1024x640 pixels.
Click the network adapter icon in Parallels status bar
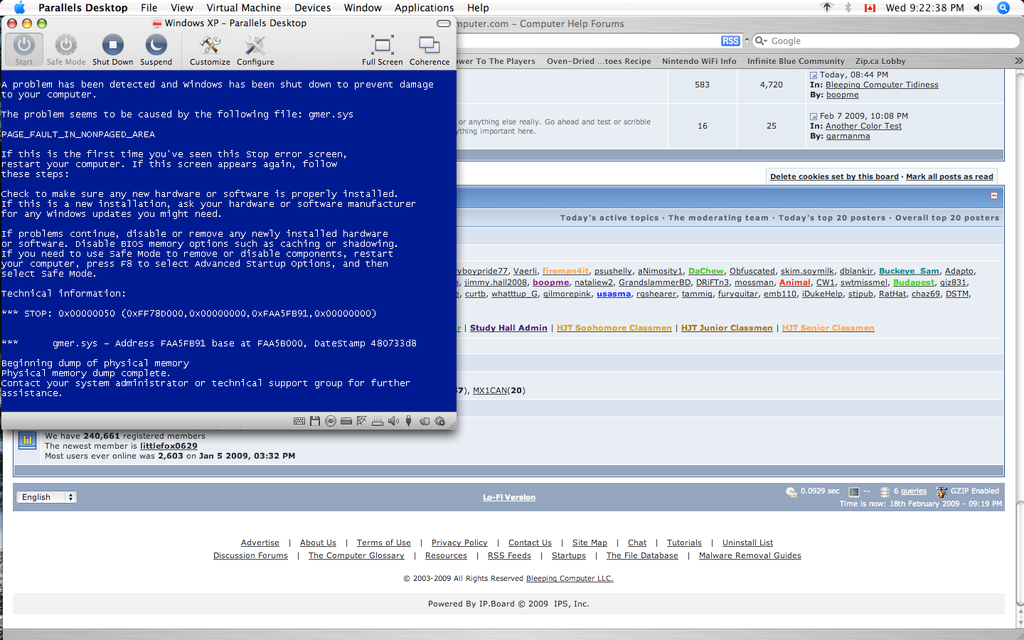click(x=362, y=421)
